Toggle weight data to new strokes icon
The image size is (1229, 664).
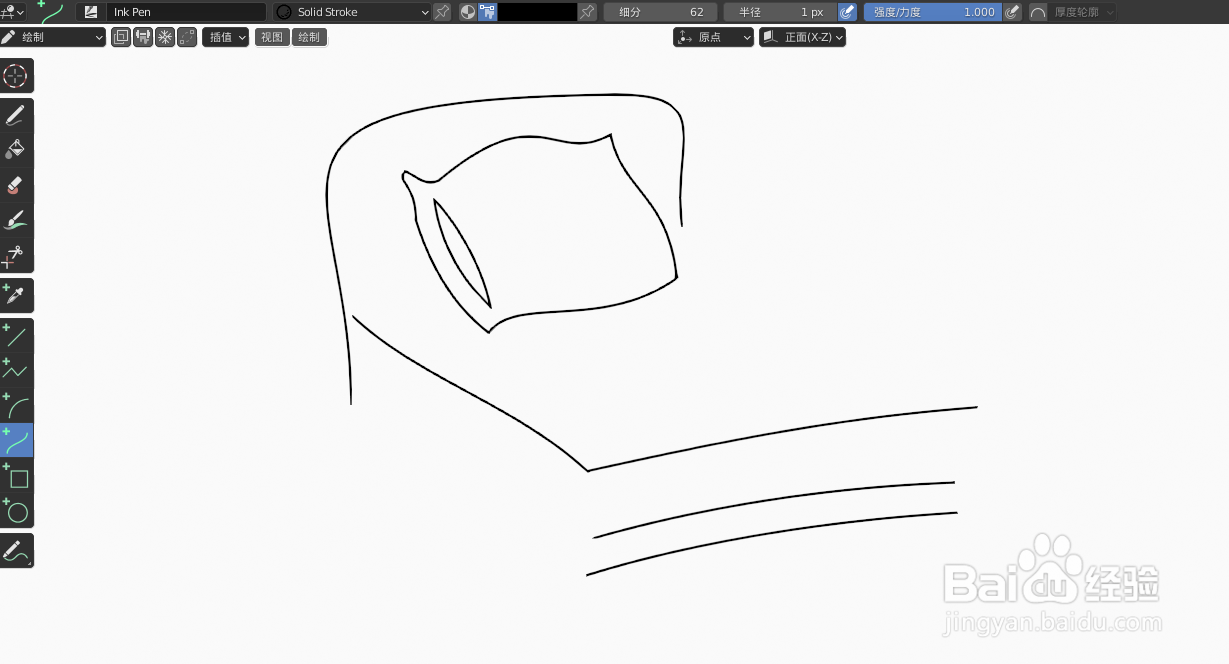click(x=143, y=37)
